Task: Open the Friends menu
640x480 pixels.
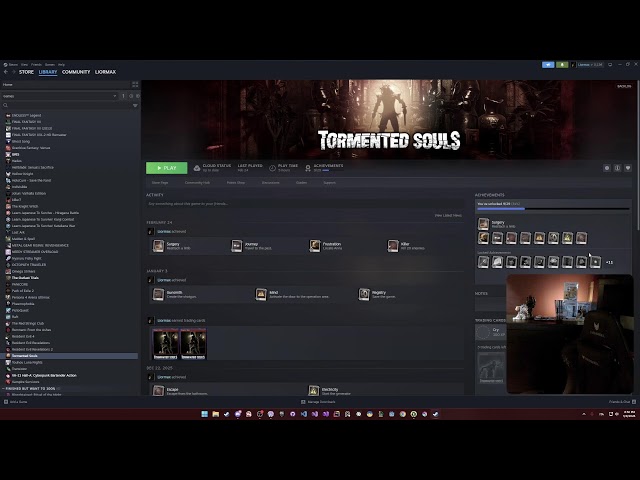Action: click(36, 64)
